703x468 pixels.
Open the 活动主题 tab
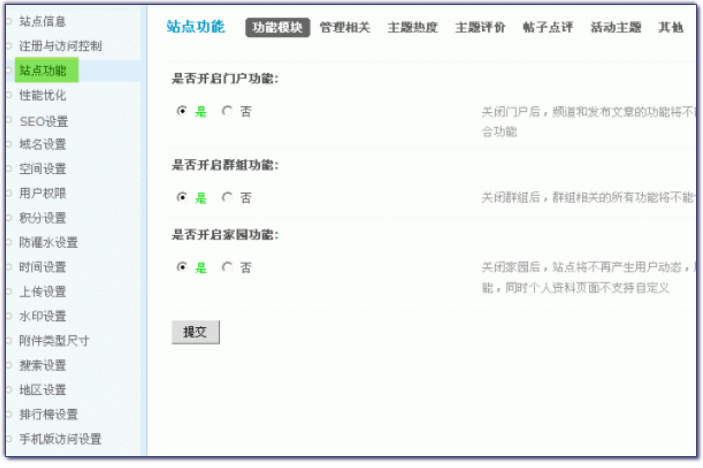(x=616, y=28)
